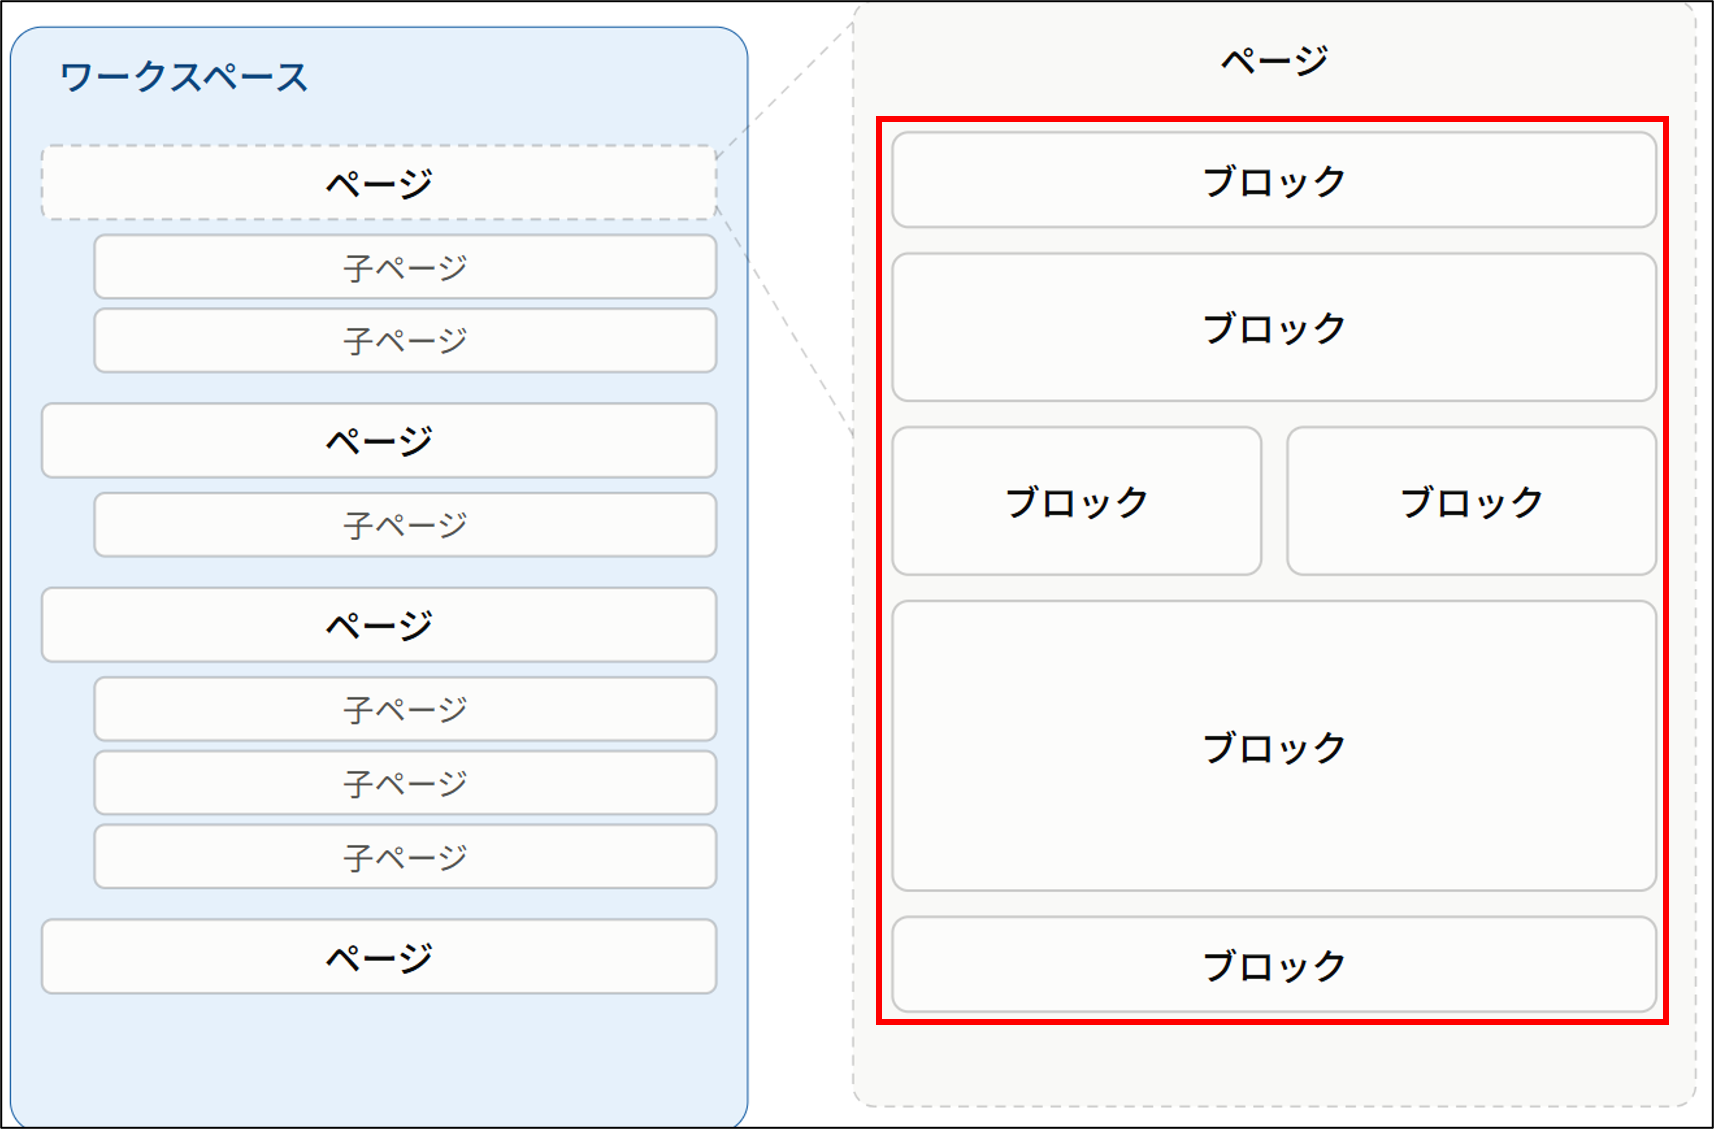Image resolution: width=1714 pixels, height=1129 pixels.
Task: Select the second ページ box in workspace
Action: point(379,441)
